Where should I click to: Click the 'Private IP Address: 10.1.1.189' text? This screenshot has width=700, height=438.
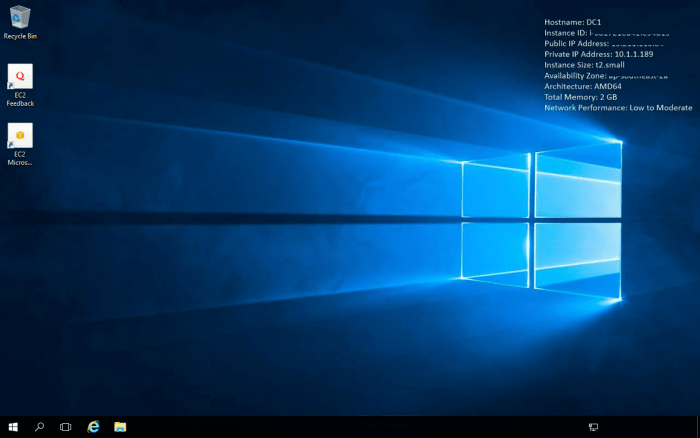tap(598, 54)
